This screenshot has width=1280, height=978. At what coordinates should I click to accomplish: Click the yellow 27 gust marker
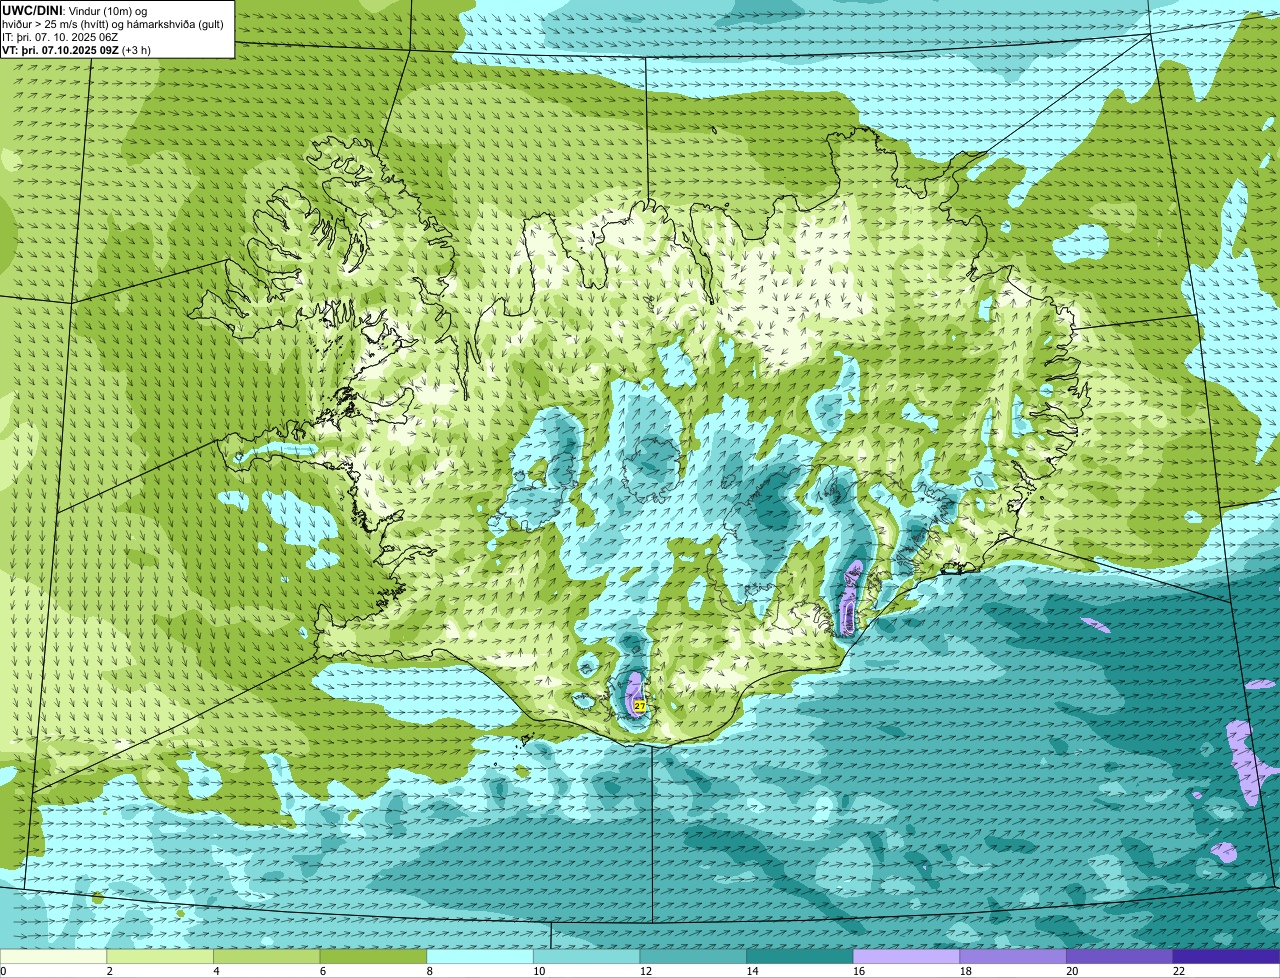point(640,706)
